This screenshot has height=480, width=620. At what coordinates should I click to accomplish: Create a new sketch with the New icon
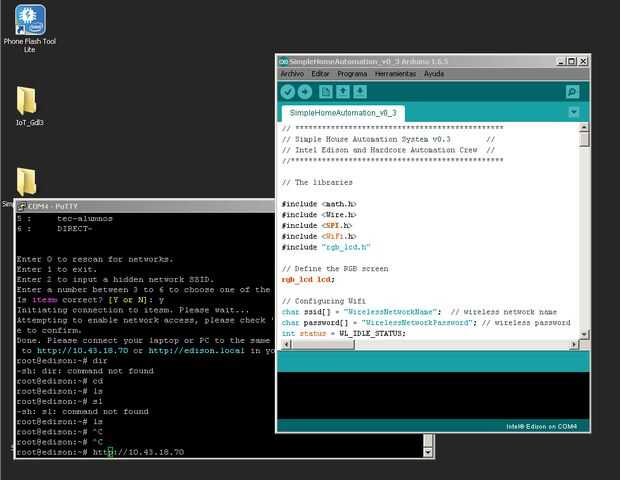pos(326,92)
